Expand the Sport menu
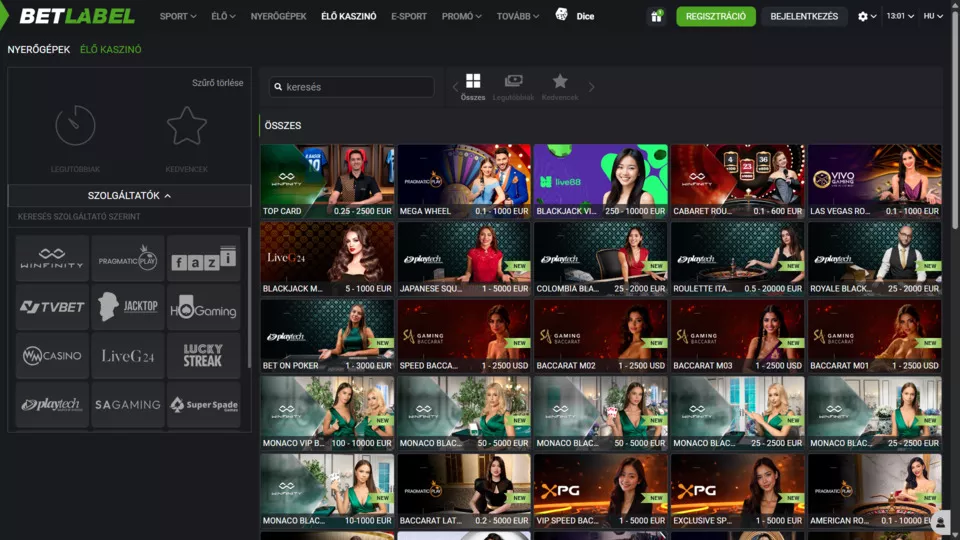 (178, 16)
